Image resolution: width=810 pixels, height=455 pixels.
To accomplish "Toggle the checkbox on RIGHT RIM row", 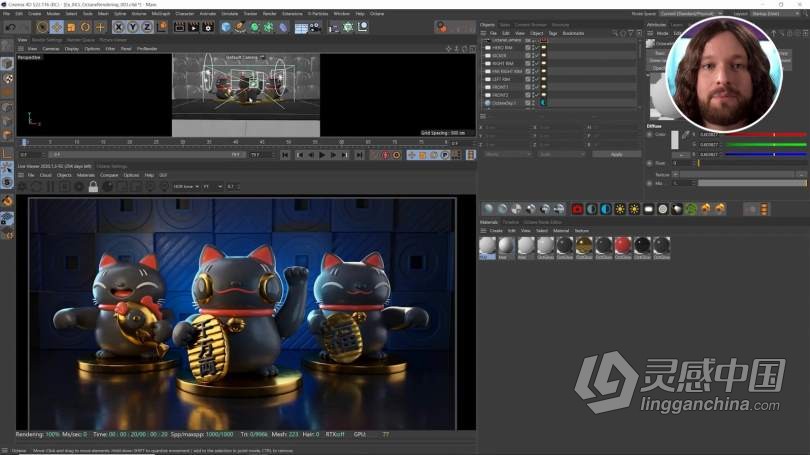I will tap(527, 64).
